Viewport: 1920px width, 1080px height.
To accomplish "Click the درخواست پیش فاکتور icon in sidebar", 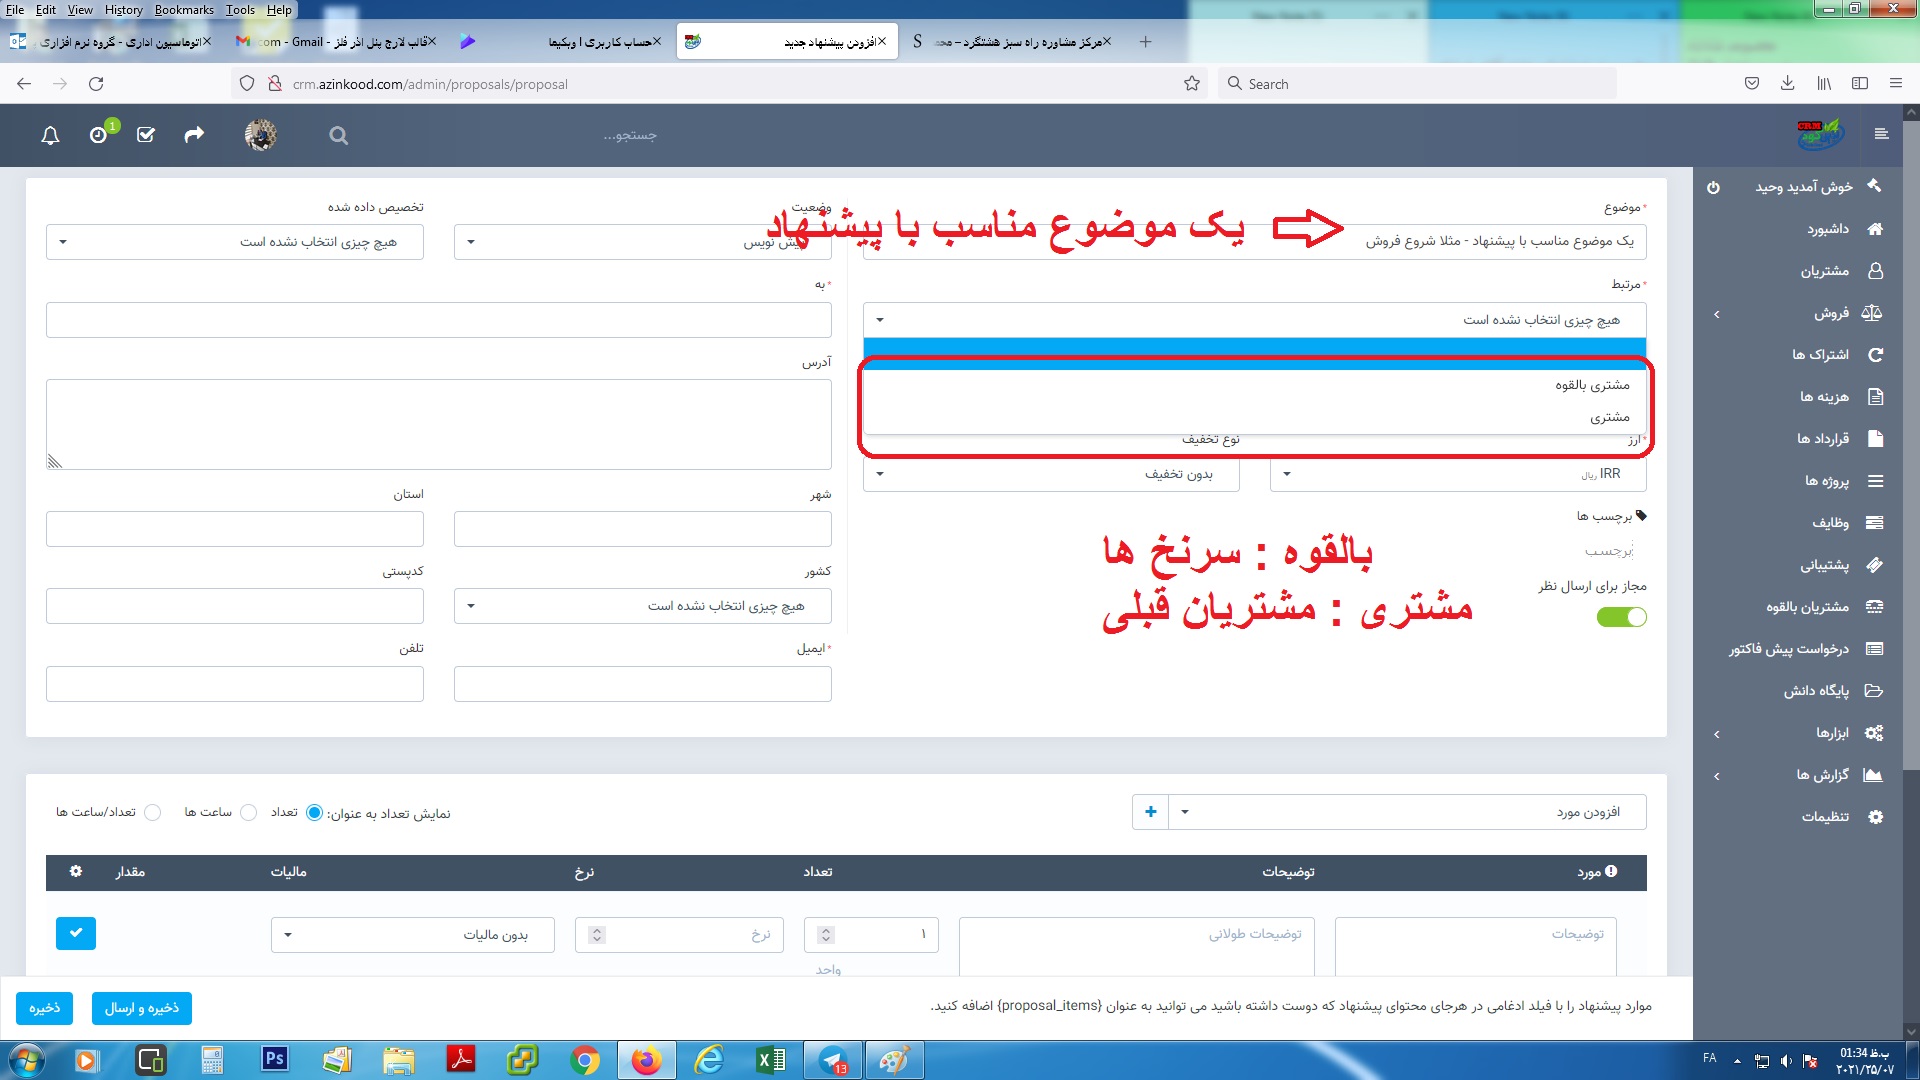I will (1875, 649).
